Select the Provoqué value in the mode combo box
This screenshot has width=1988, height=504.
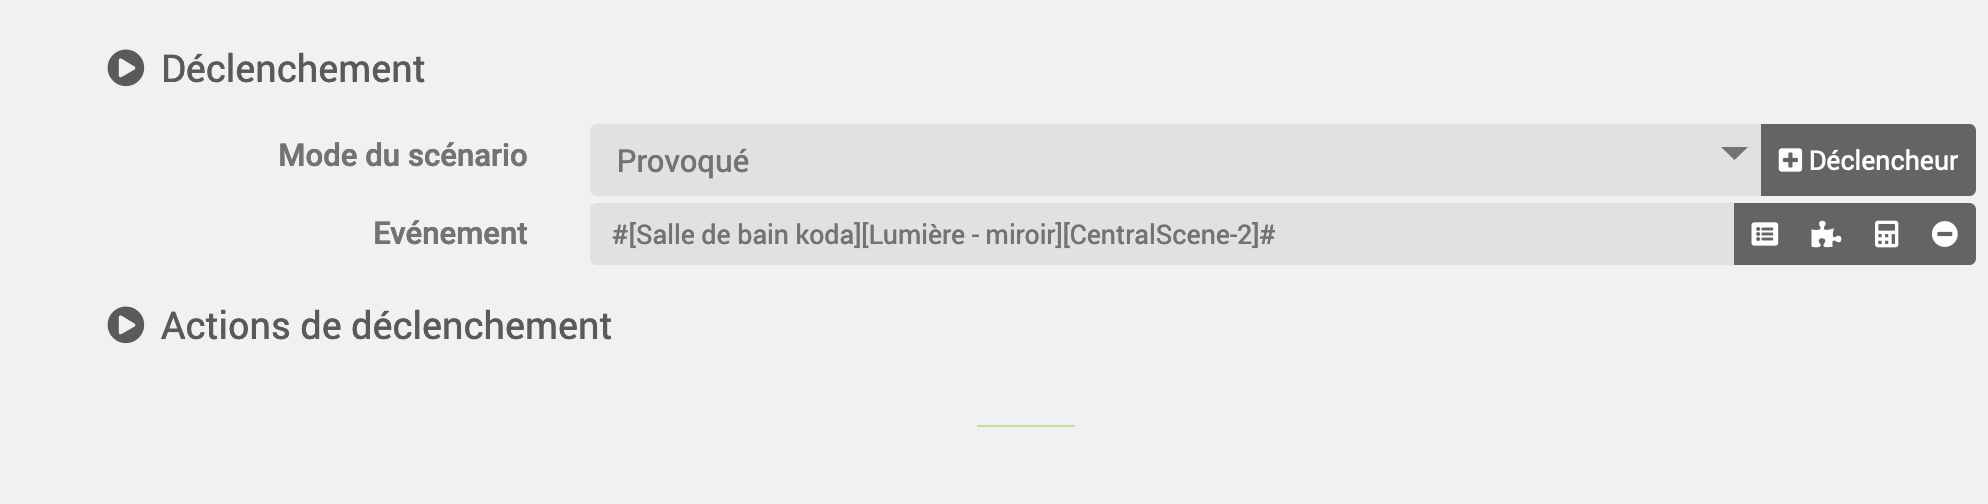pos(683,161)
